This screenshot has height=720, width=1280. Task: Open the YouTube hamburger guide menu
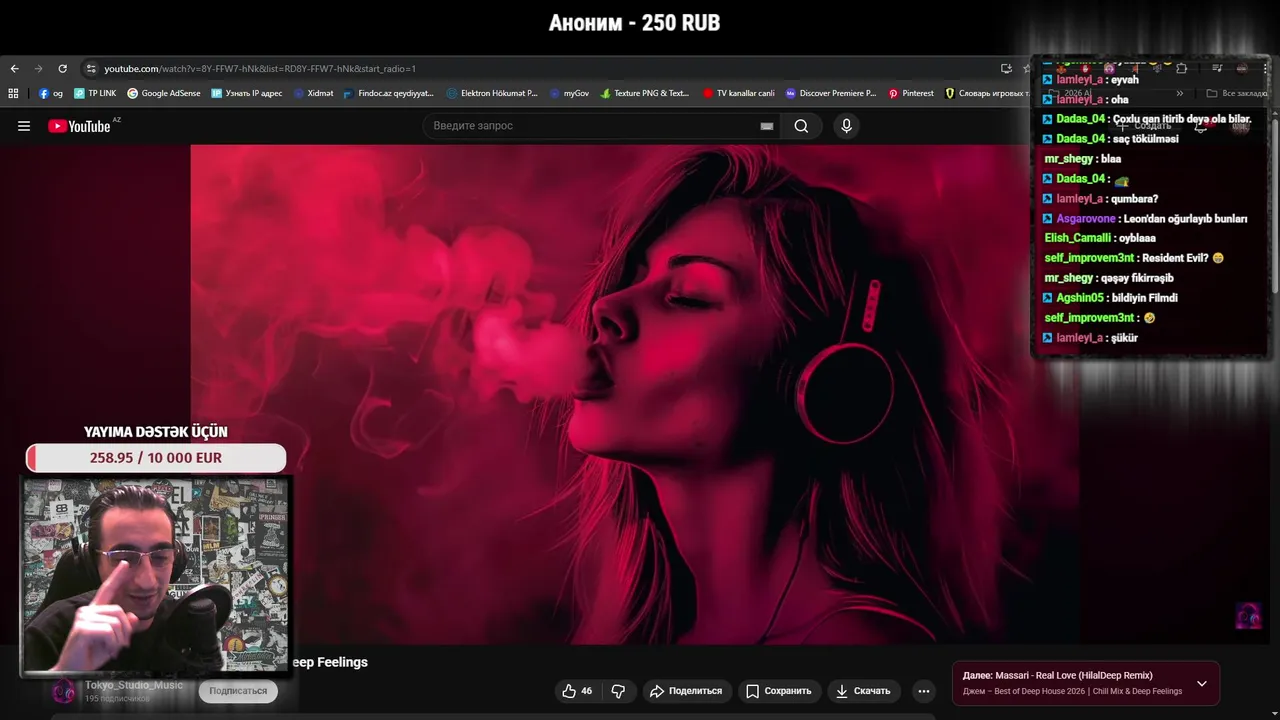(24, 126)
